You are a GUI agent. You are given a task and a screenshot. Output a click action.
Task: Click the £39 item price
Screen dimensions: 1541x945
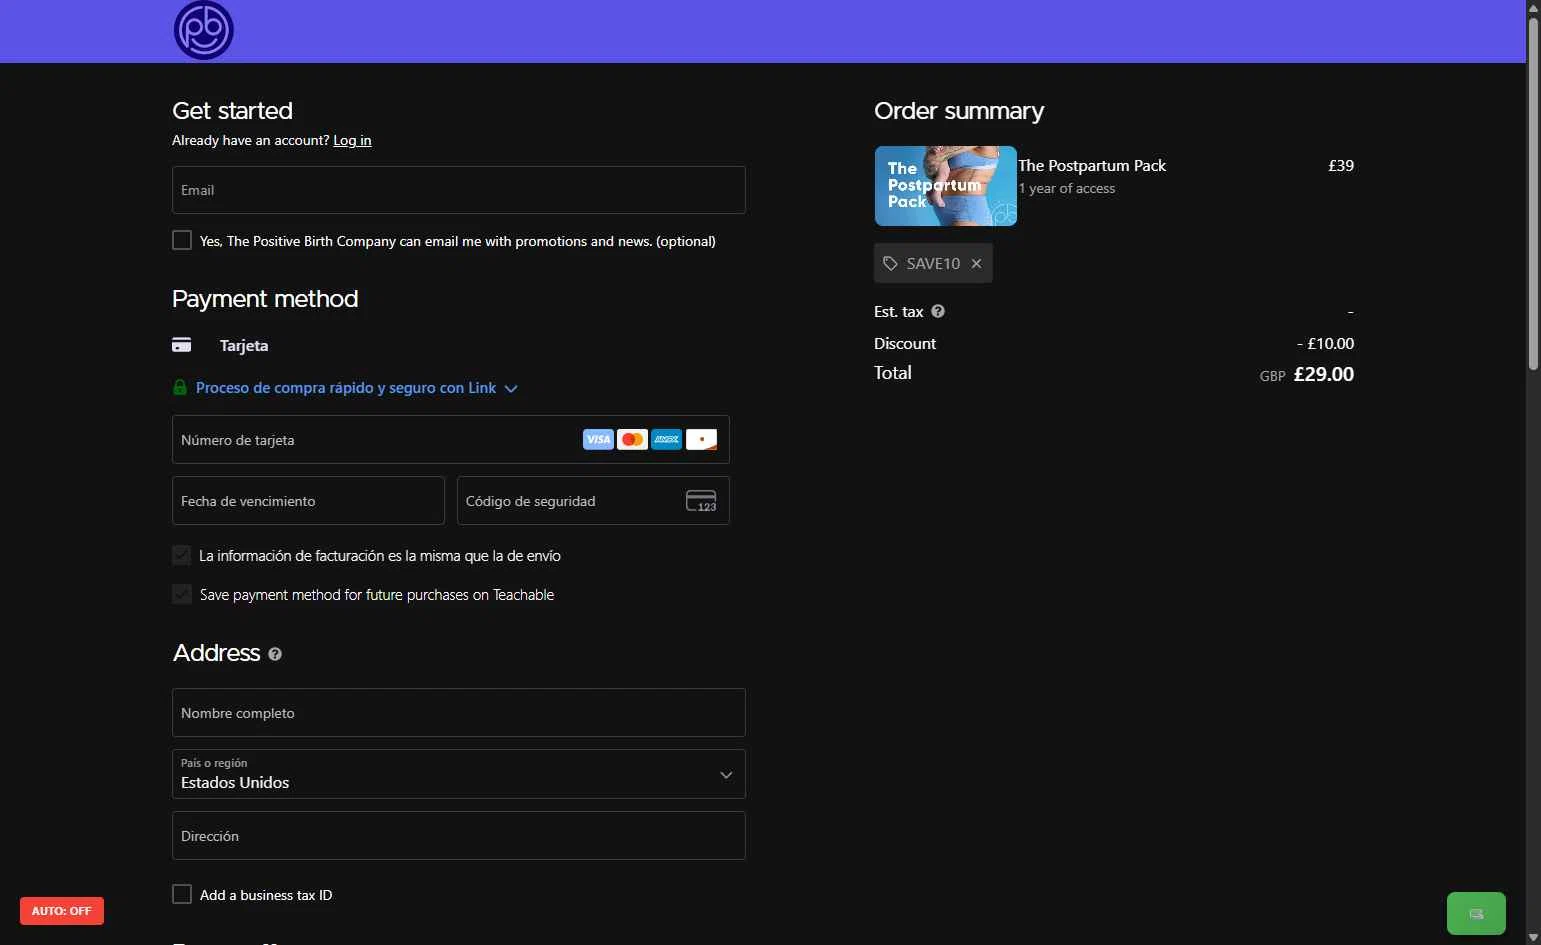[x=1341, y=166]
